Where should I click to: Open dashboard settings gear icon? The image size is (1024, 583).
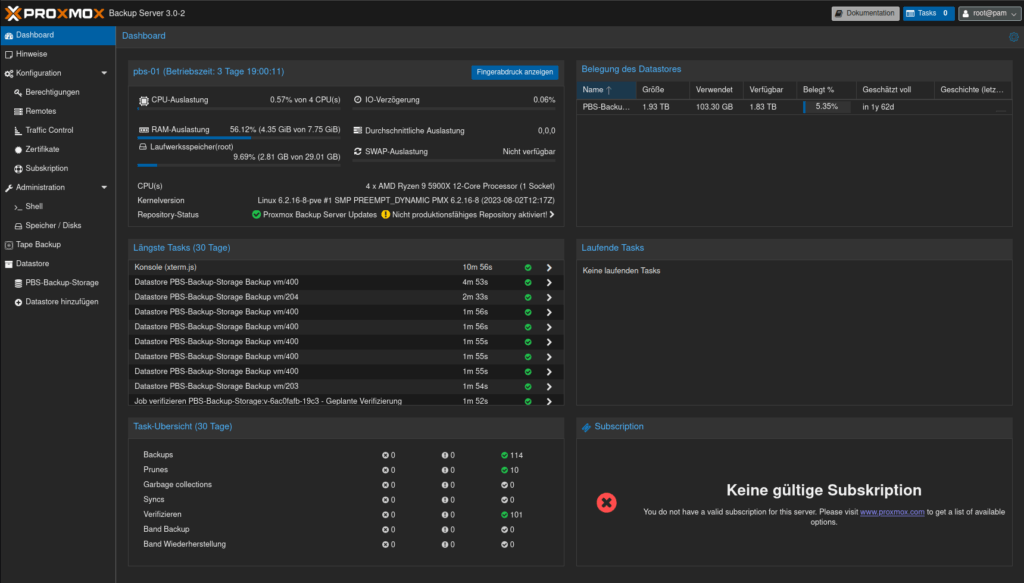tap(1014, 37)
